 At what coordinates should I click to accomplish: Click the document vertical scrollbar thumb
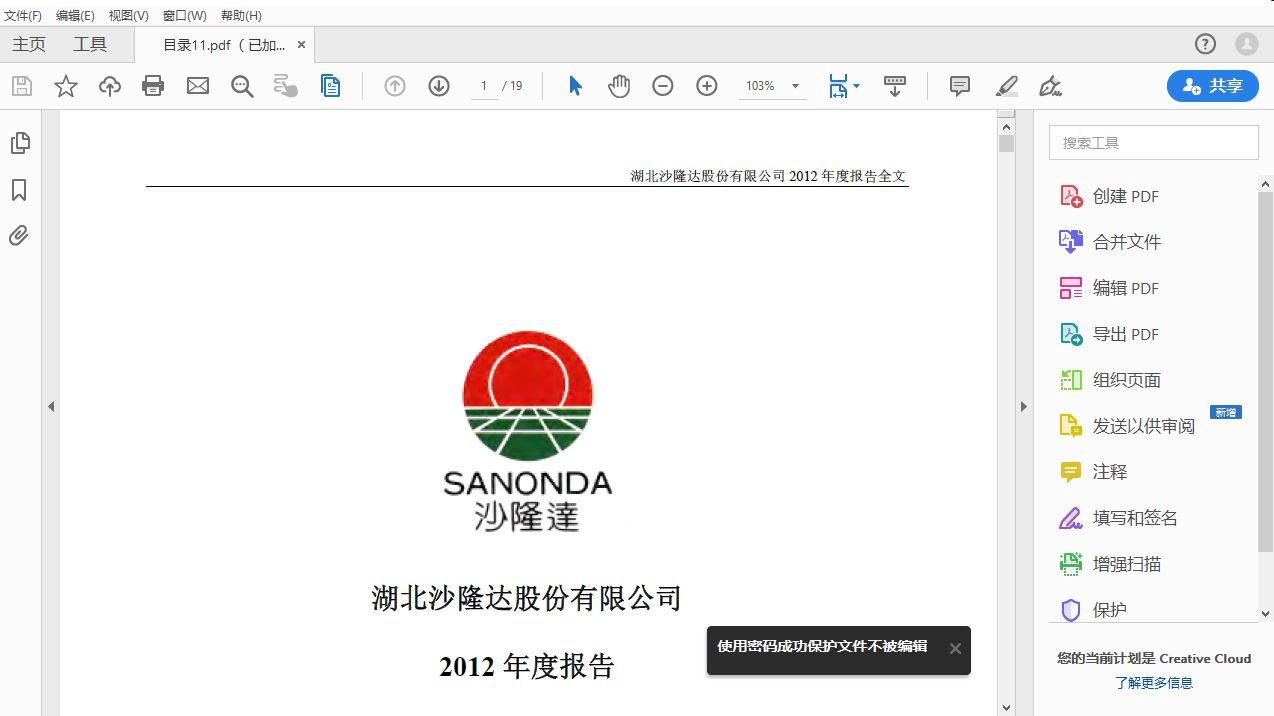click(1006, 143)
